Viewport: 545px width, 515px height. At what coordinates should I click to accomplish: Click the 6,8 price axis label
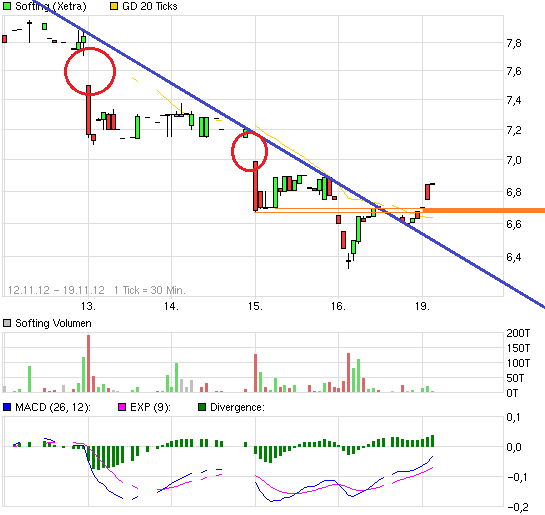point(514,192)
